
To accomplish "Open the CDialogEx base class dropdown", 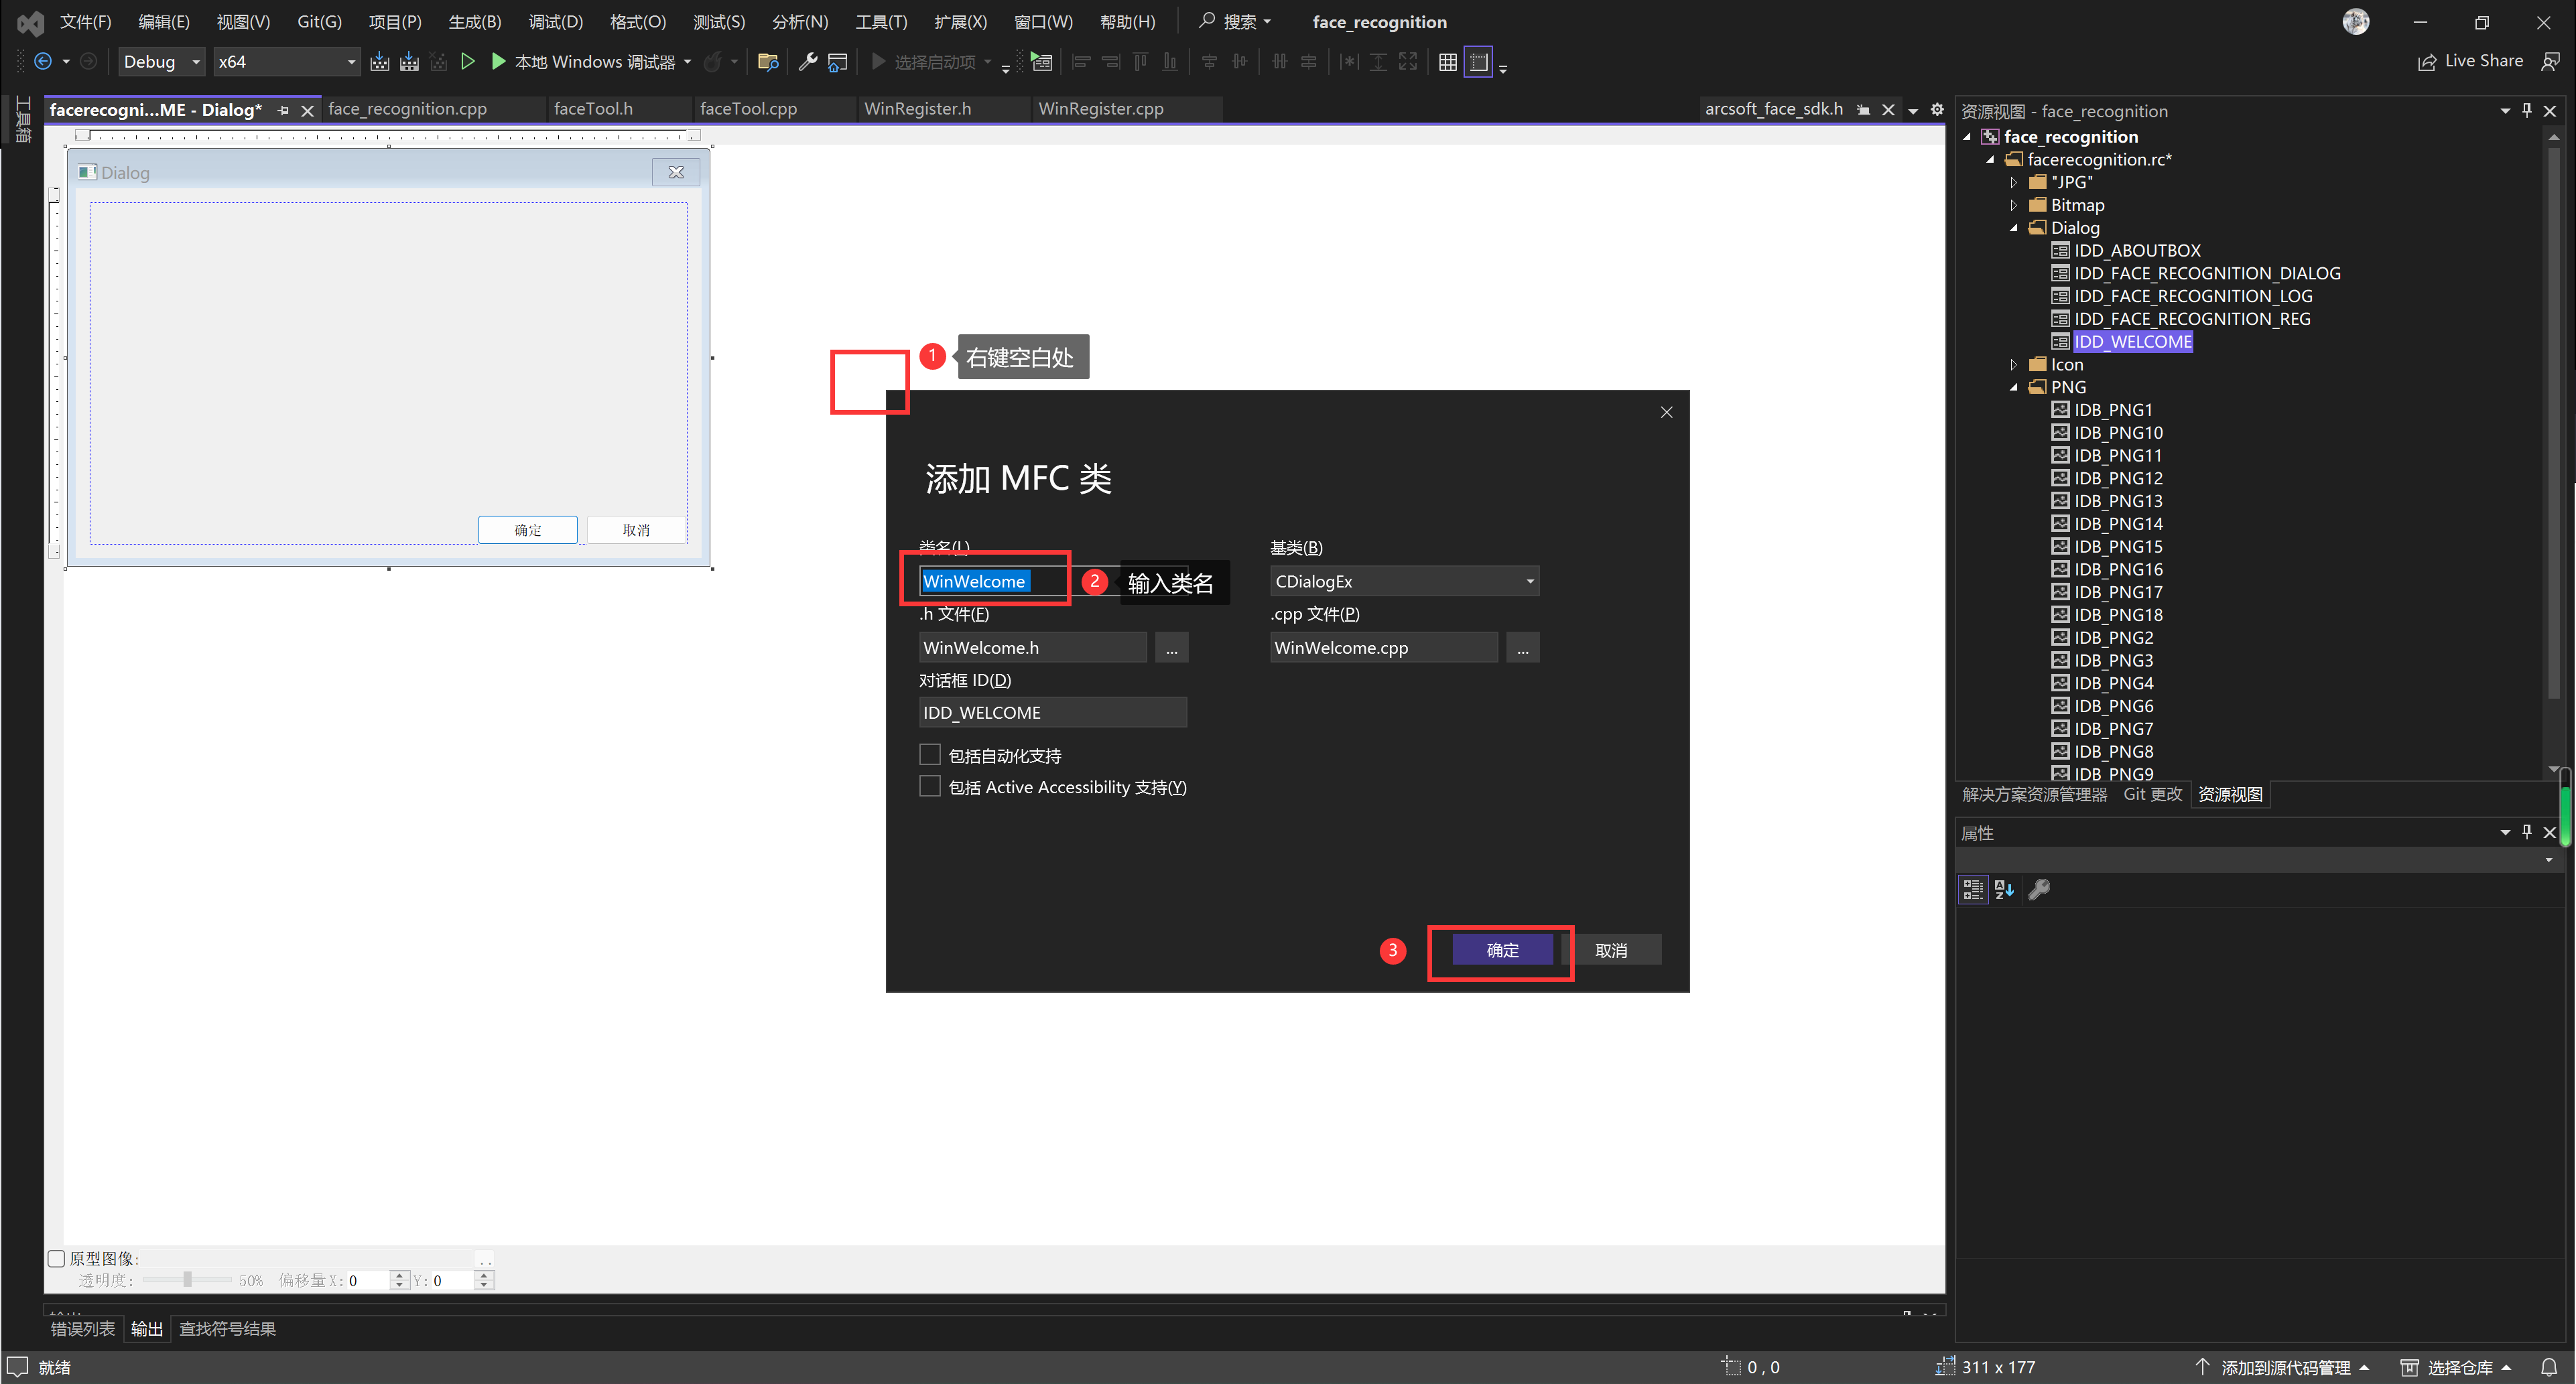I will (x=1529, y=581).
